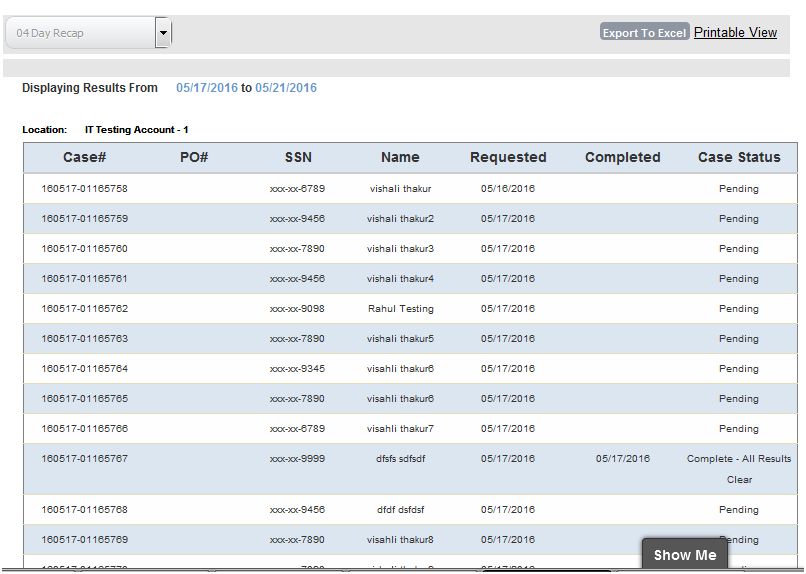
Task: Click the name vishali thakur3
Action: pos(400,249)
